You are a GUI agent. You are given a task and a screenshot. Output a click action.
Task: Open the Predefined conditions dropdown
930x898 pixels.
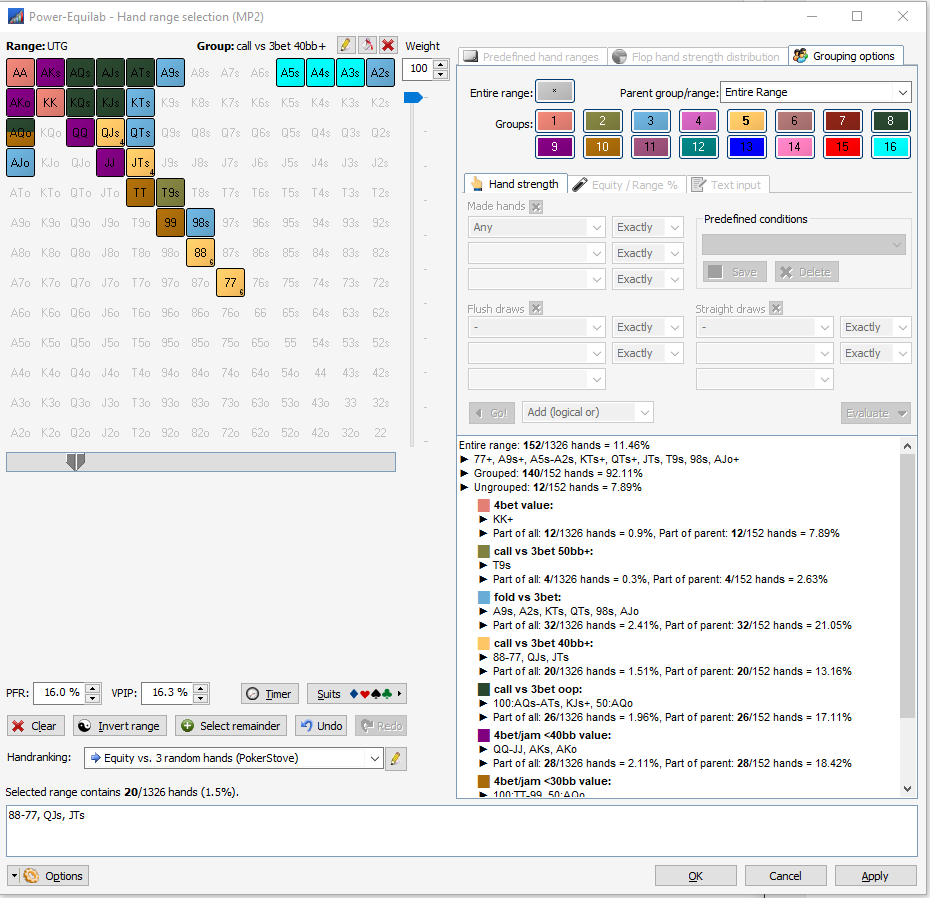[x=804, y=244]
